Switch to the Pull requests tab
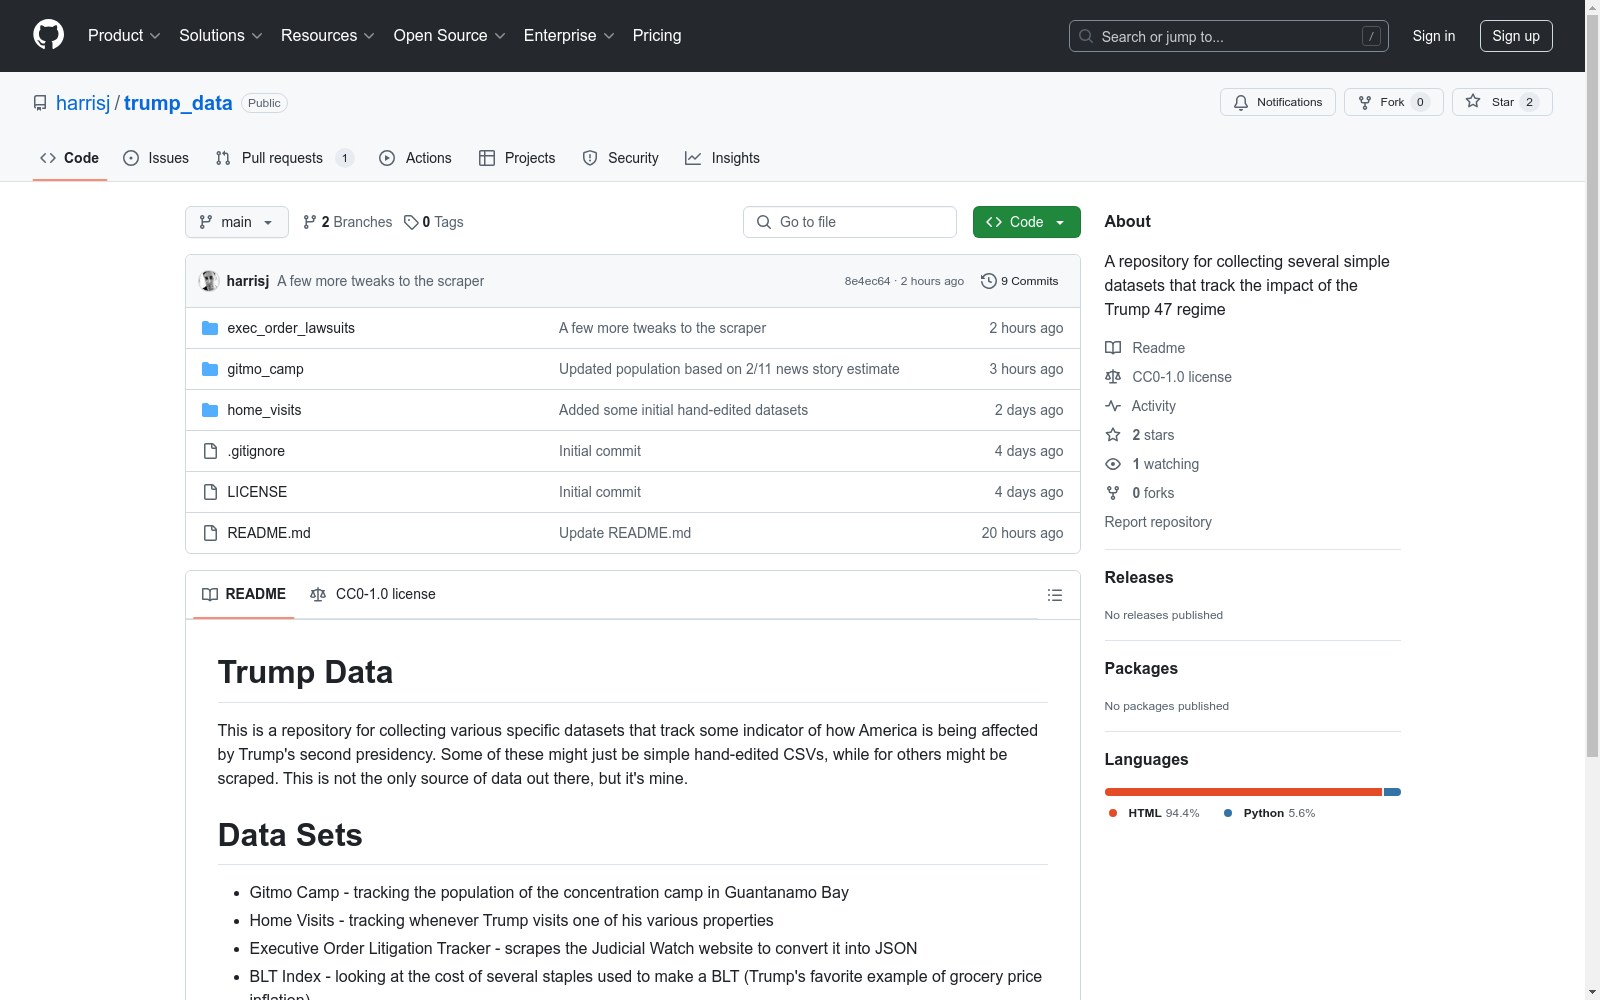This screenshot has width=1600, height=1000. pyautogui.click(x=285, y=158)
